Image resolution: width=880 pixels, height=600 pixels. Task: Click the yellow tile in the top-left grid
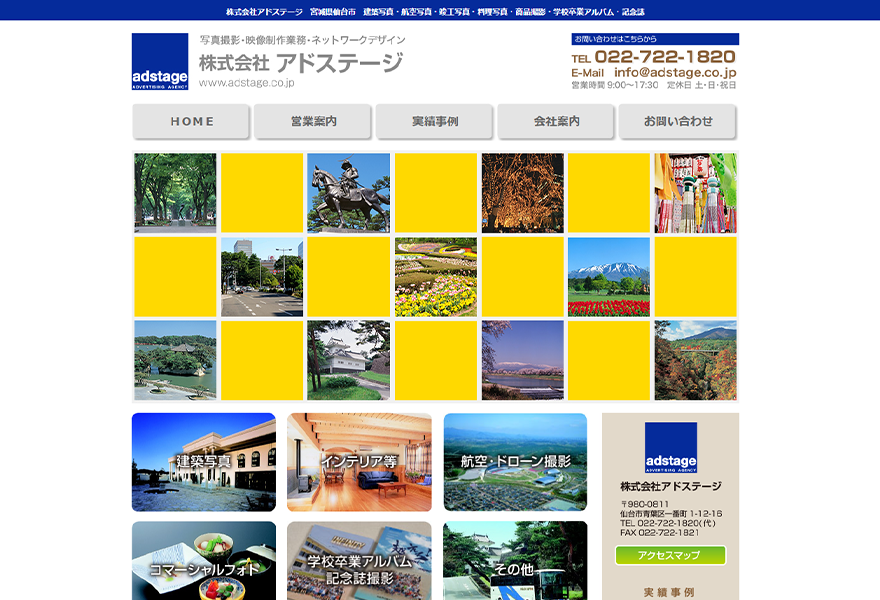pos(262,193)
